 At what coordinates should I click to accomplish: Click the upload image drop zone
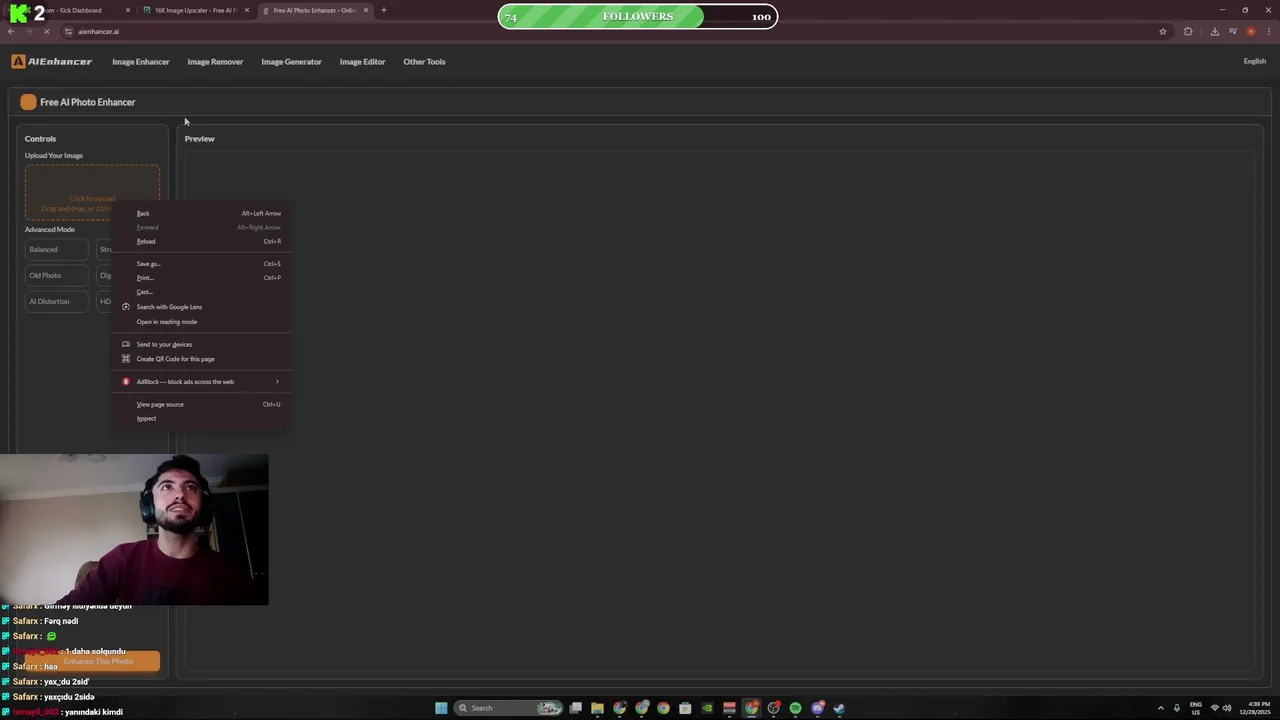coord(92,192)
